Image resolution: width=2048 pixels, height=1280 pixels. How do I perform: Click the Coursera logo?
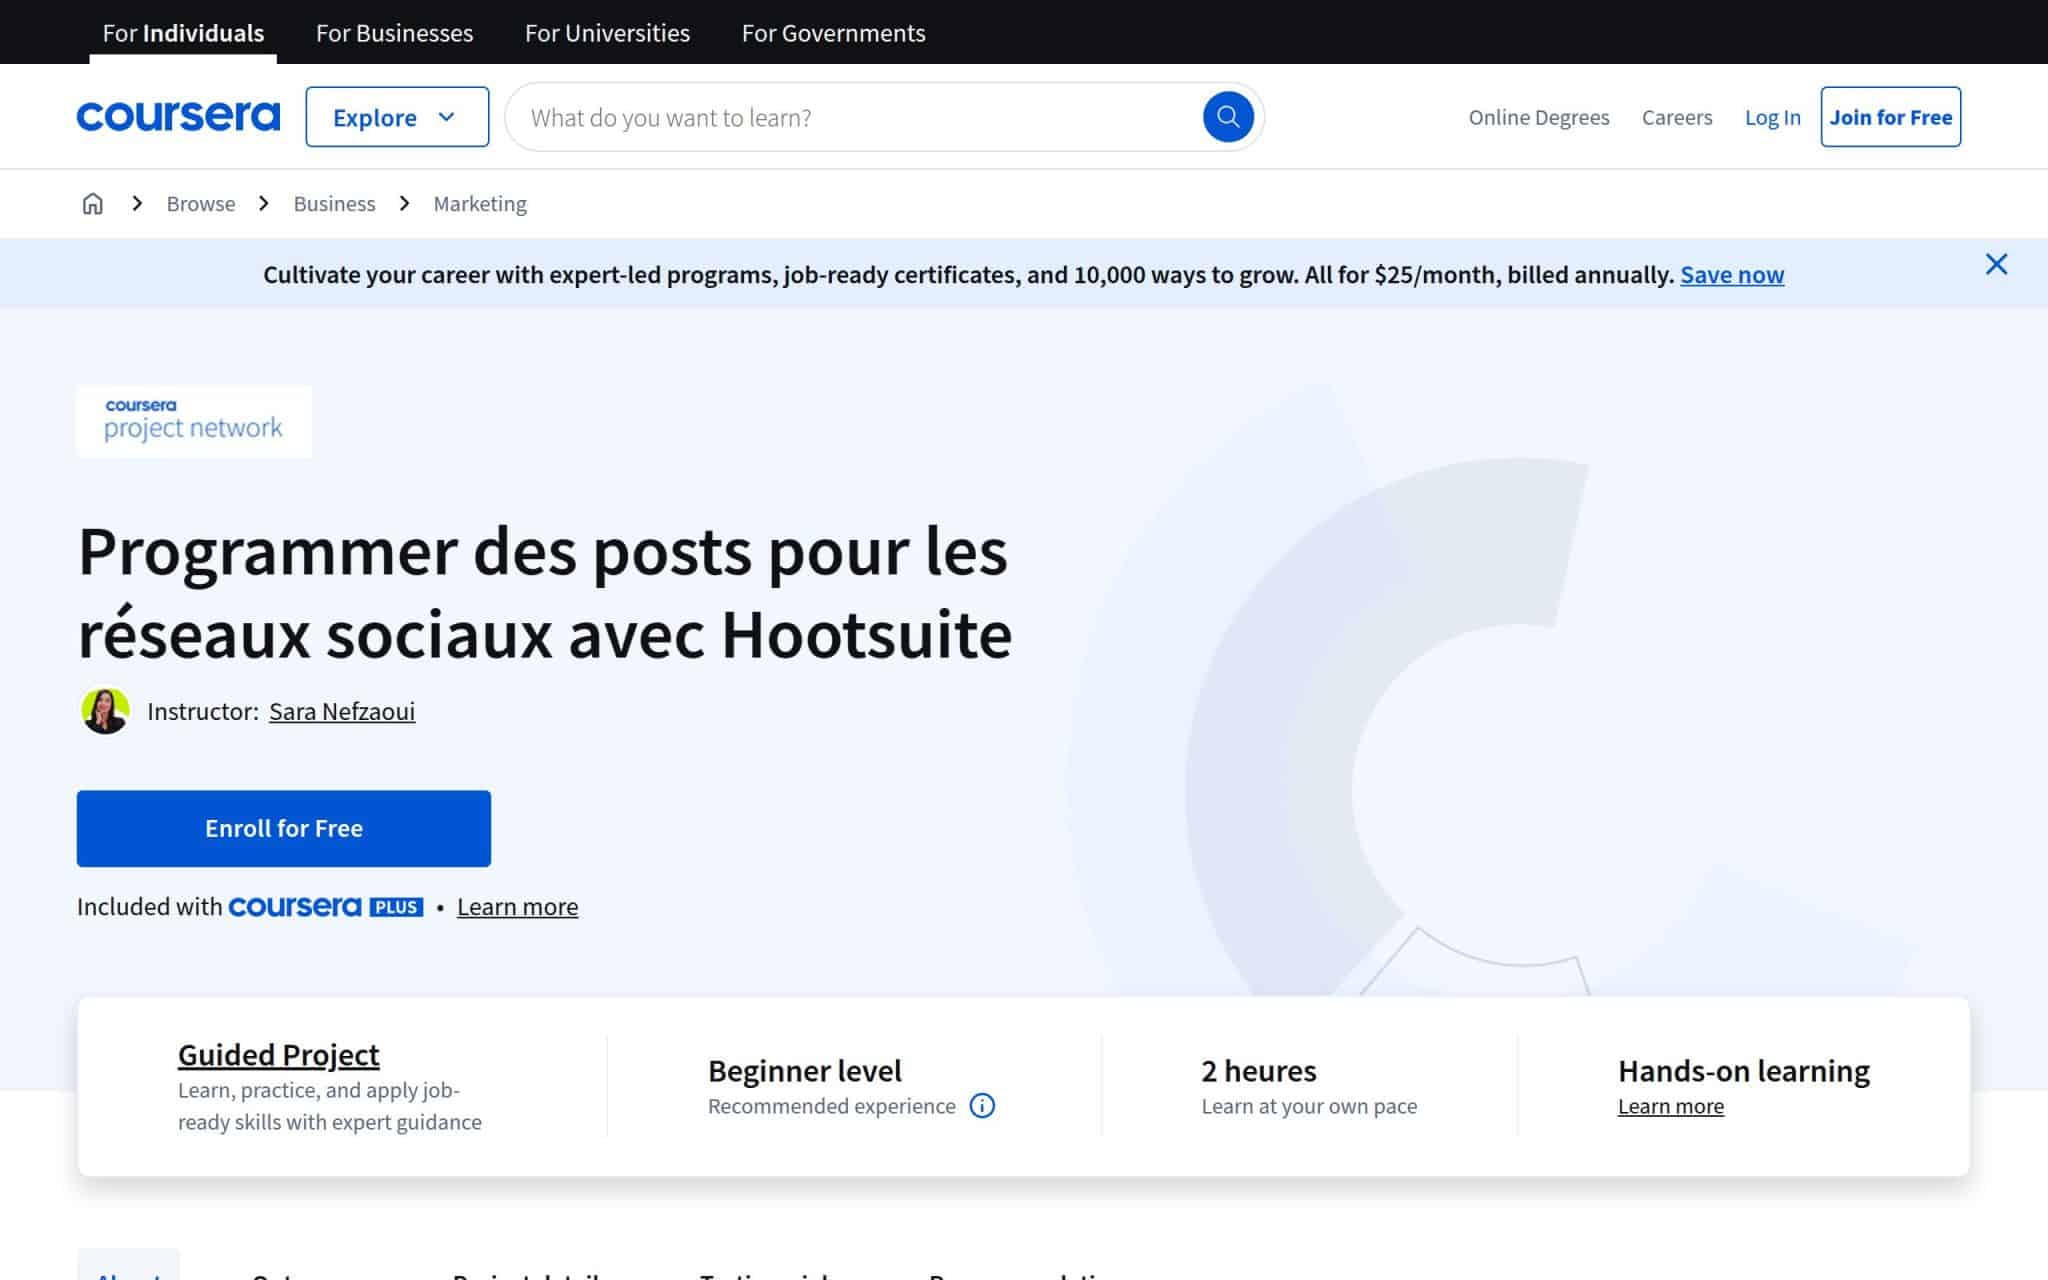[x=178, y=117]
